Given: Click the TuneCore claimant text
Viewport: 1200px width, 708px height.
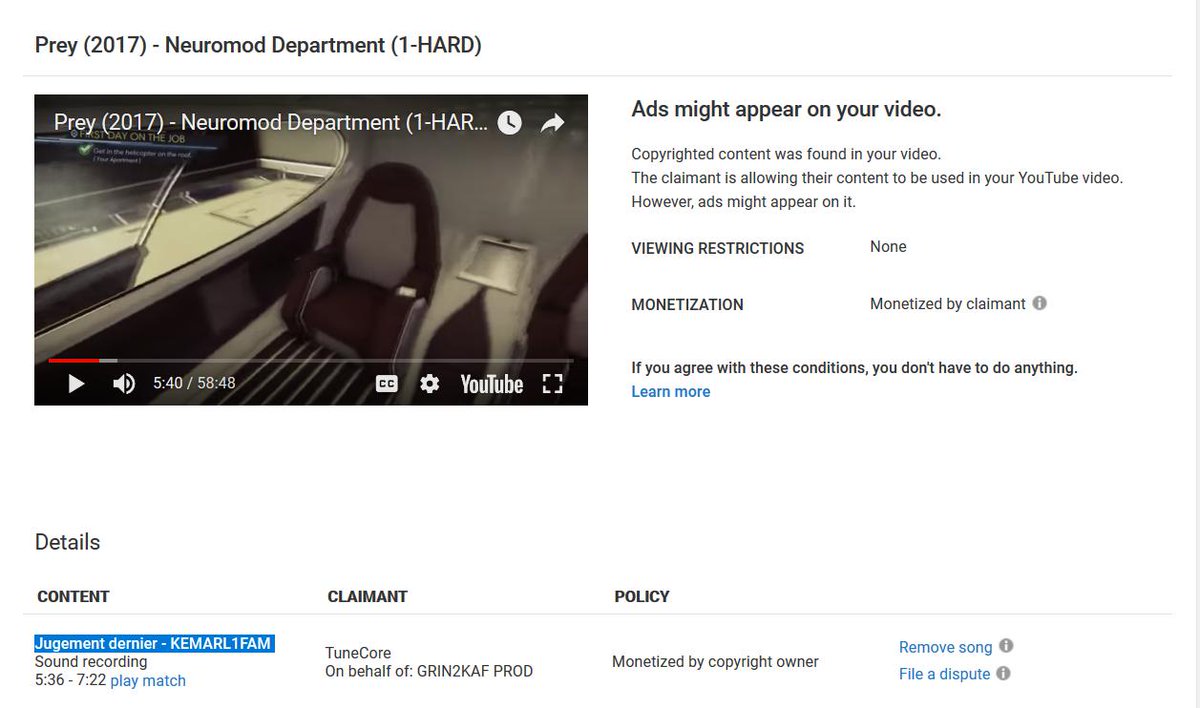Looking at the screenshot, I should (x=358, y=653).
